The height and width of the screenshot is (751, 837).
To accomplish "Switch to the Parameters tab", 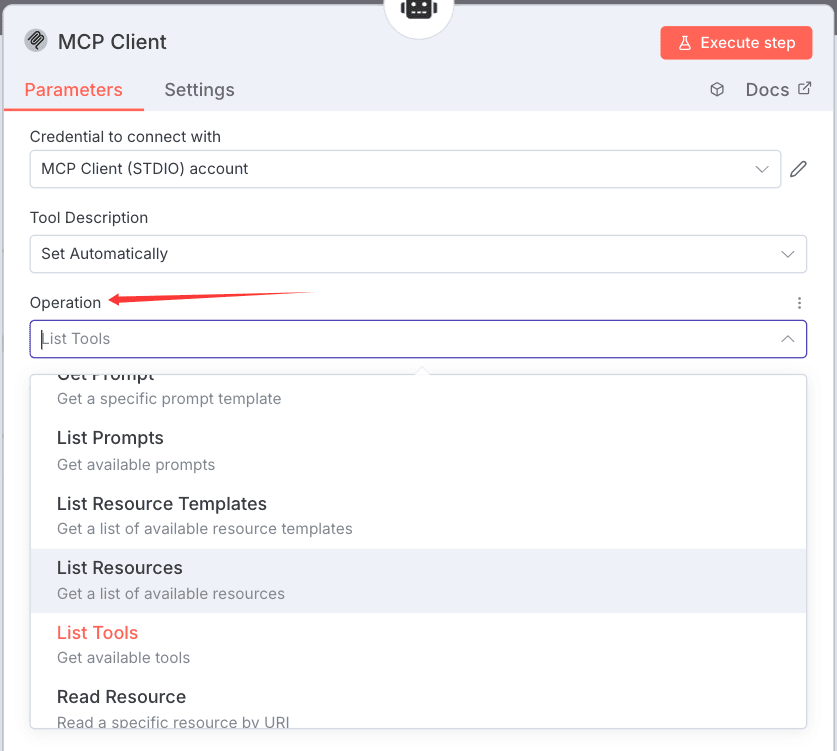I will tap(73, 90).
